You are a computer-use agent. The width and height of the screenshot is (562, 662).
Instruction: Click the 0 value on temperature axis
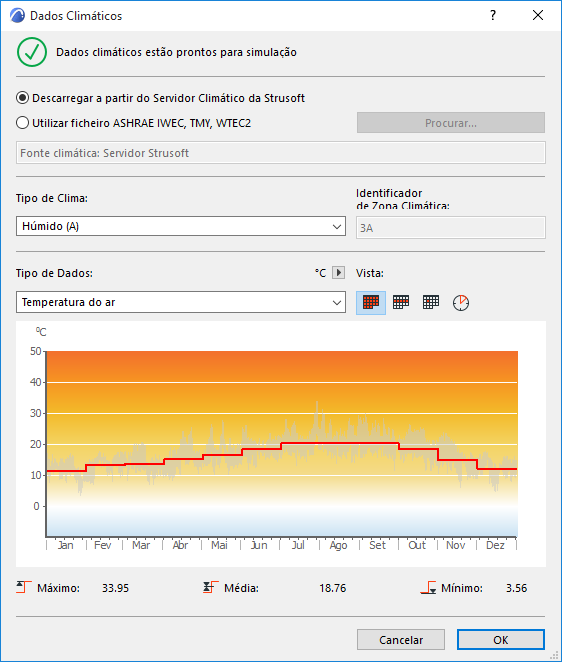coord(36,506)
